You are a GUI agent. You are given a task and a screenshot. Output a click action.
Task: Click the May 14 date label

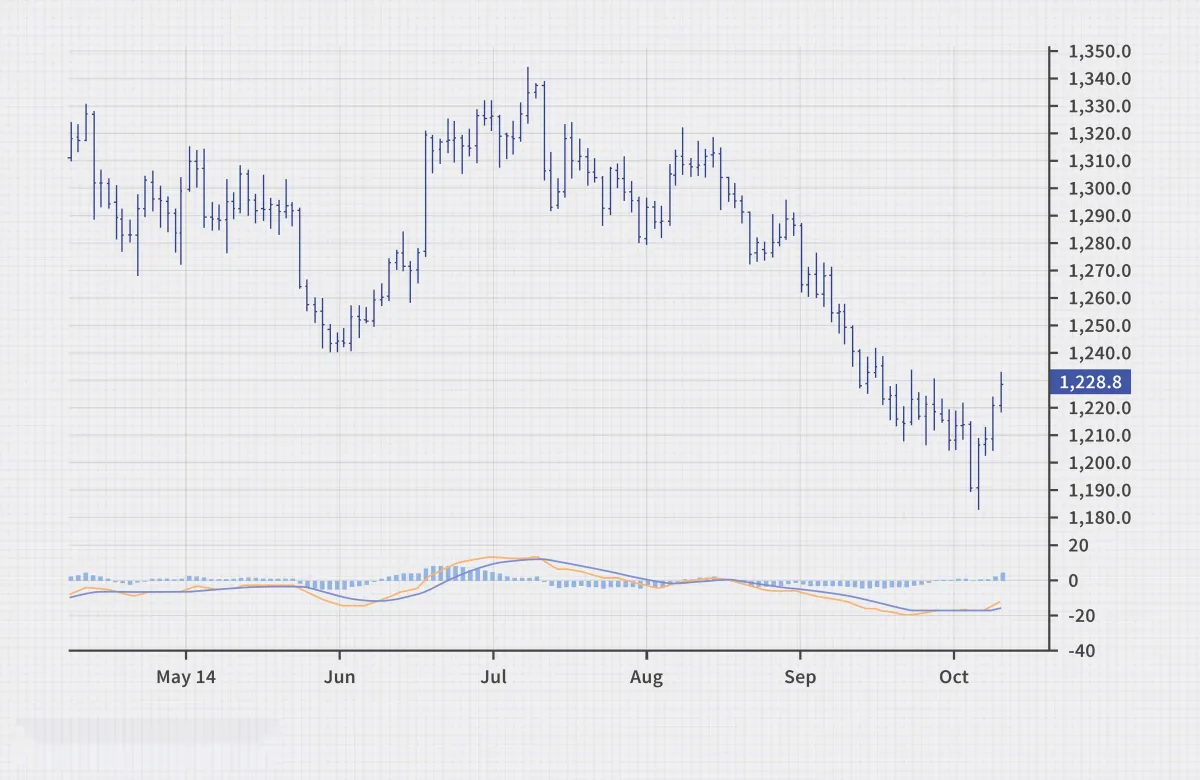[x=186, y=677]
